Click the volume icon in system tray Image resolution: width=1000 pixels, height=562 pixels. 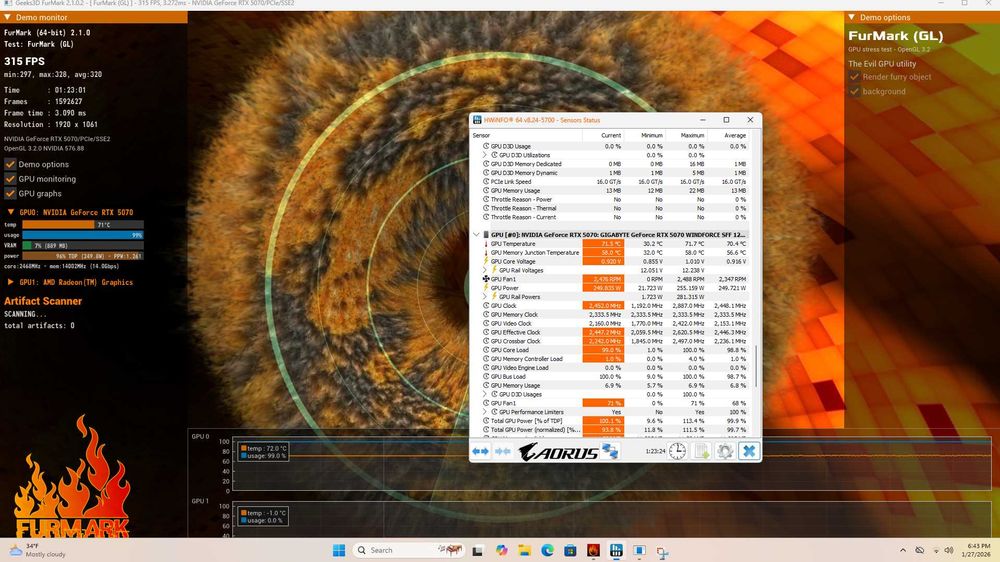(949, 550)
